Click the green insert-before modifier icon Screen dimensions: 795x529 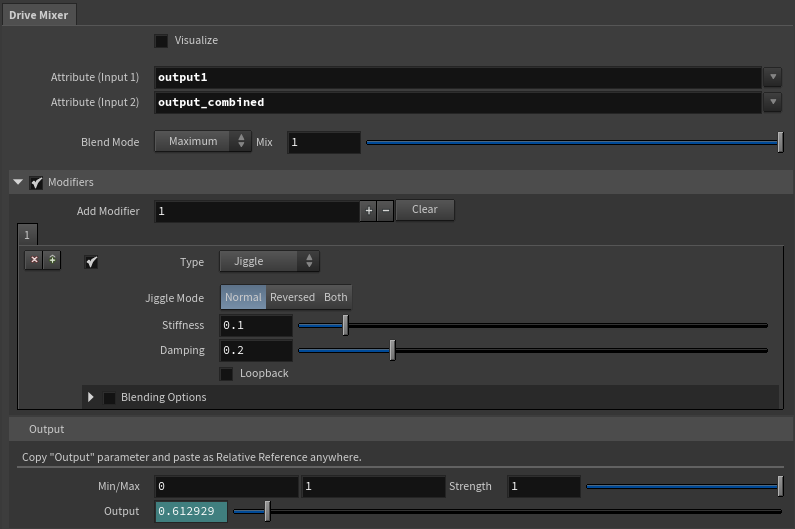[52, 260]
